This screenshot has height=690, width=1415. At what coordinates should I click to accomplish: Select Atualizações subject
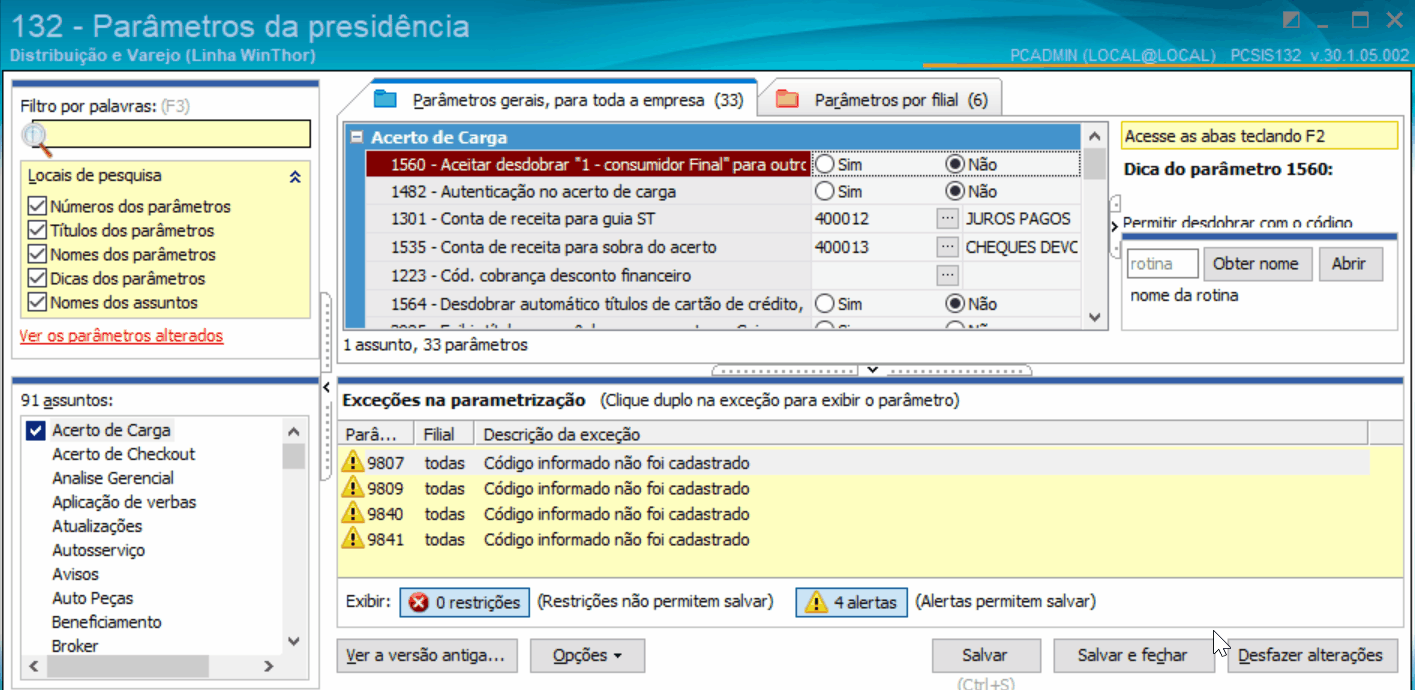coord(97,526)
